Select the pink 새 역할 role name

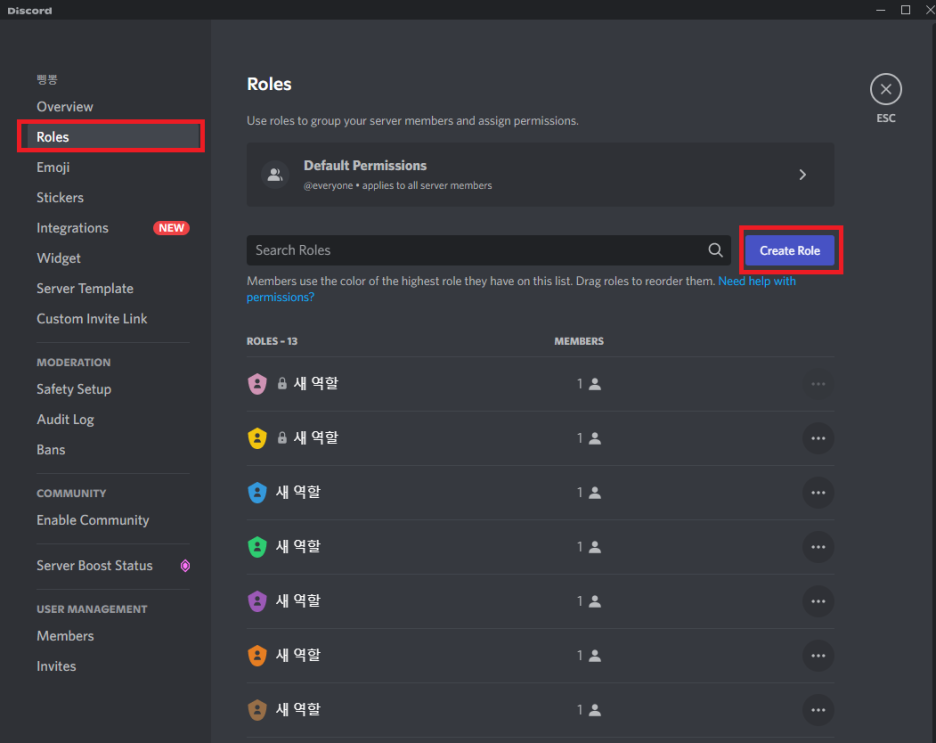pos(316,384)
